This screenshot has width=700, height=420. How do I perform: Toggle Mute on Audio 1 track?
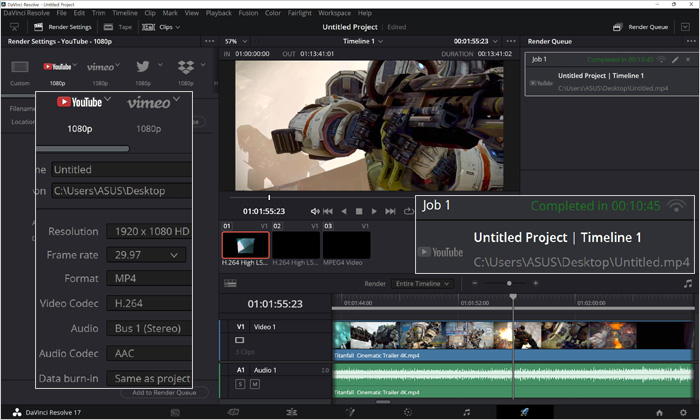tap(254, 384)
